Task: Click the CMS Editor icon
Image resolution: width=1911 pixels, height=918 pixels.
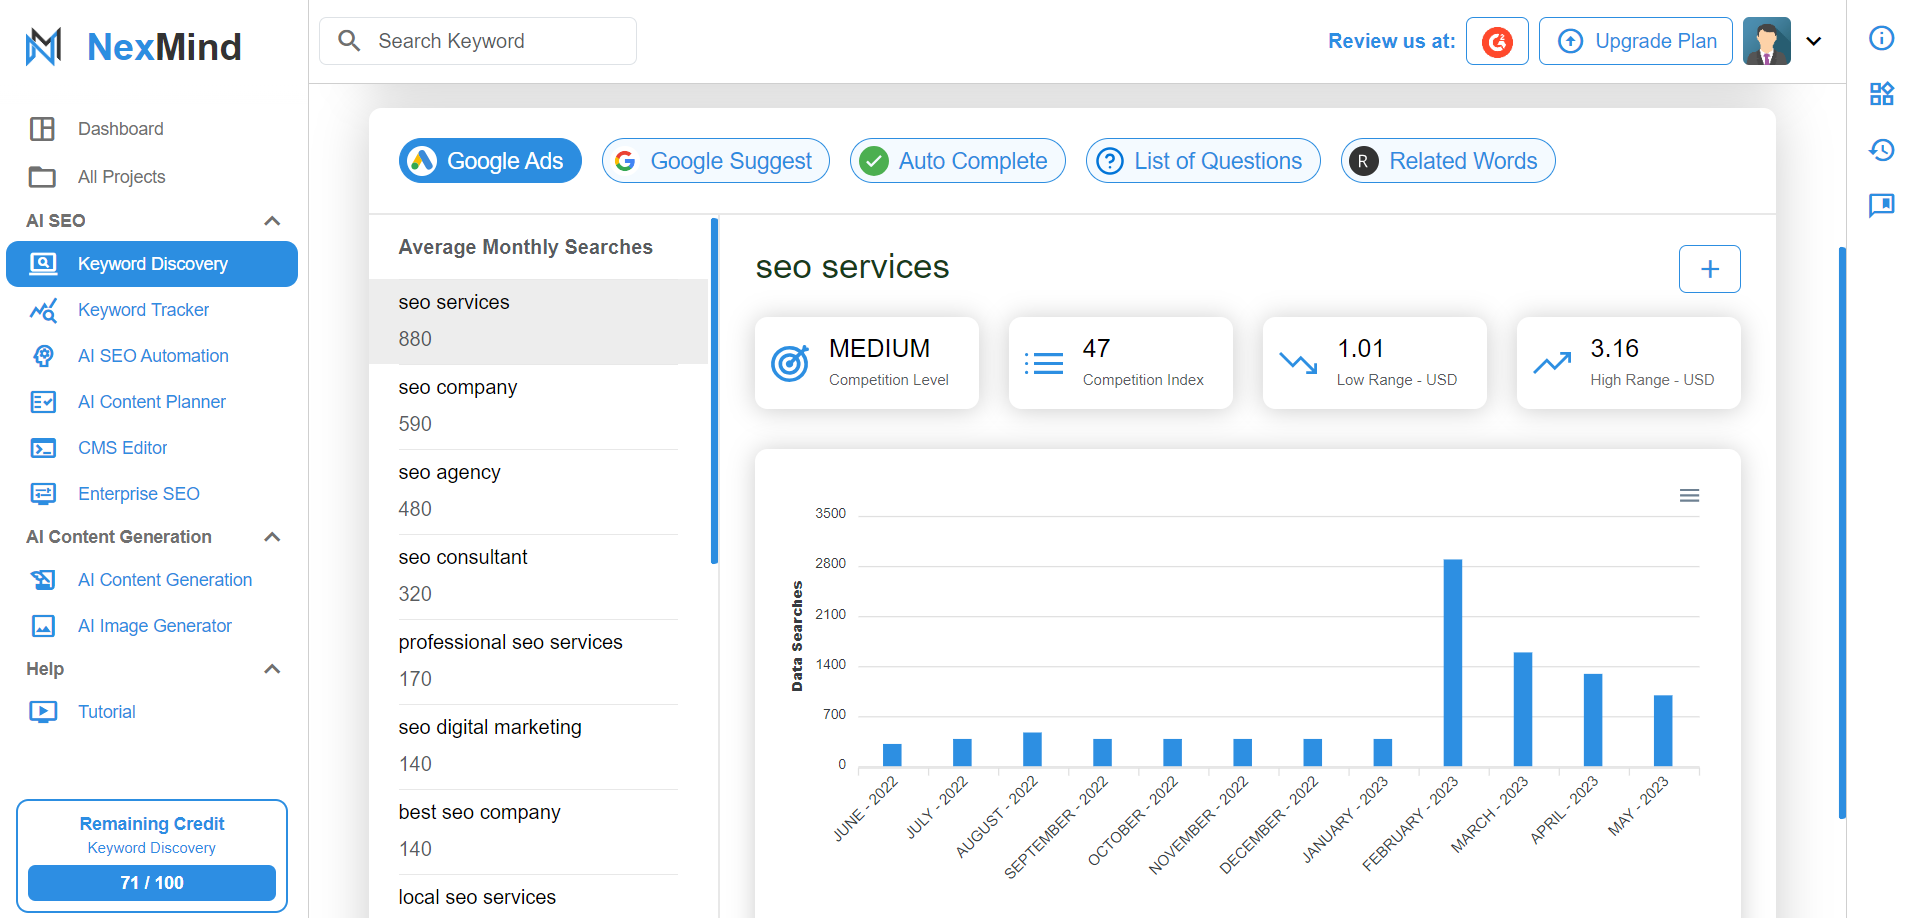Action: coord(43,448)
